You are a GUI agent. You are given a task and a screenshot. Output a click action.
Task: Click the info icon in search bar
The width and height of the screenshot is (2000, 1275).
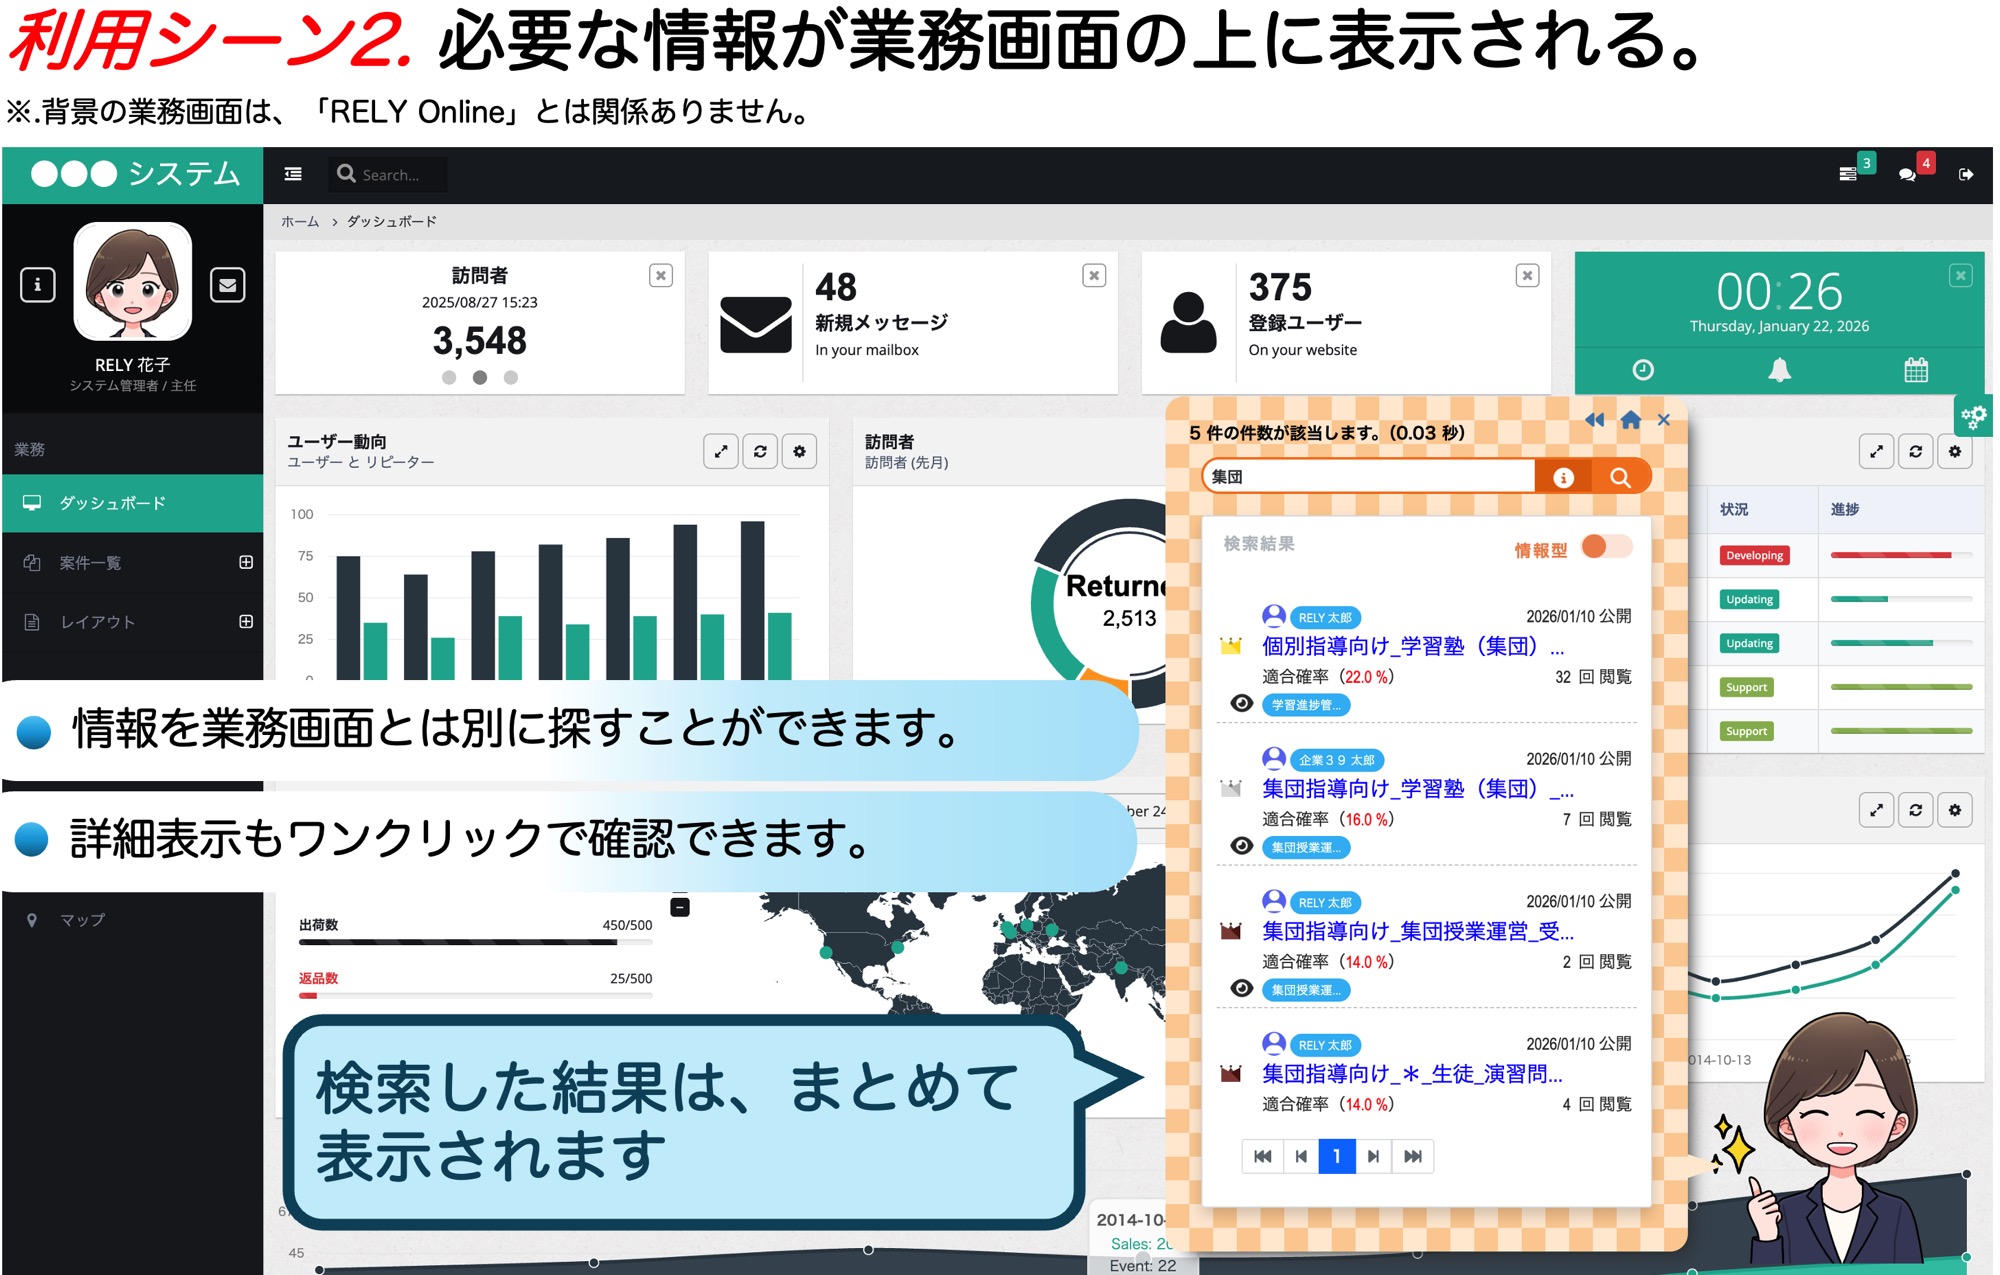point(1563,478)
